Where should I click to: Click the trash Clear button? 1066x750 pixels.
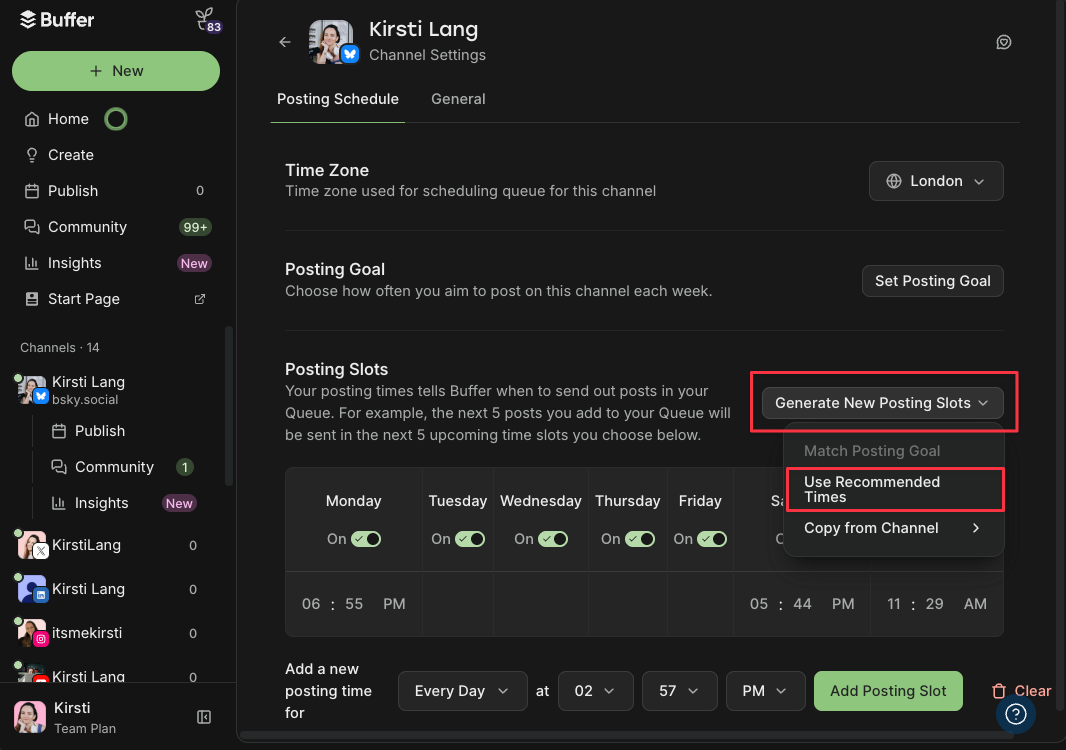coord(1021,691)
